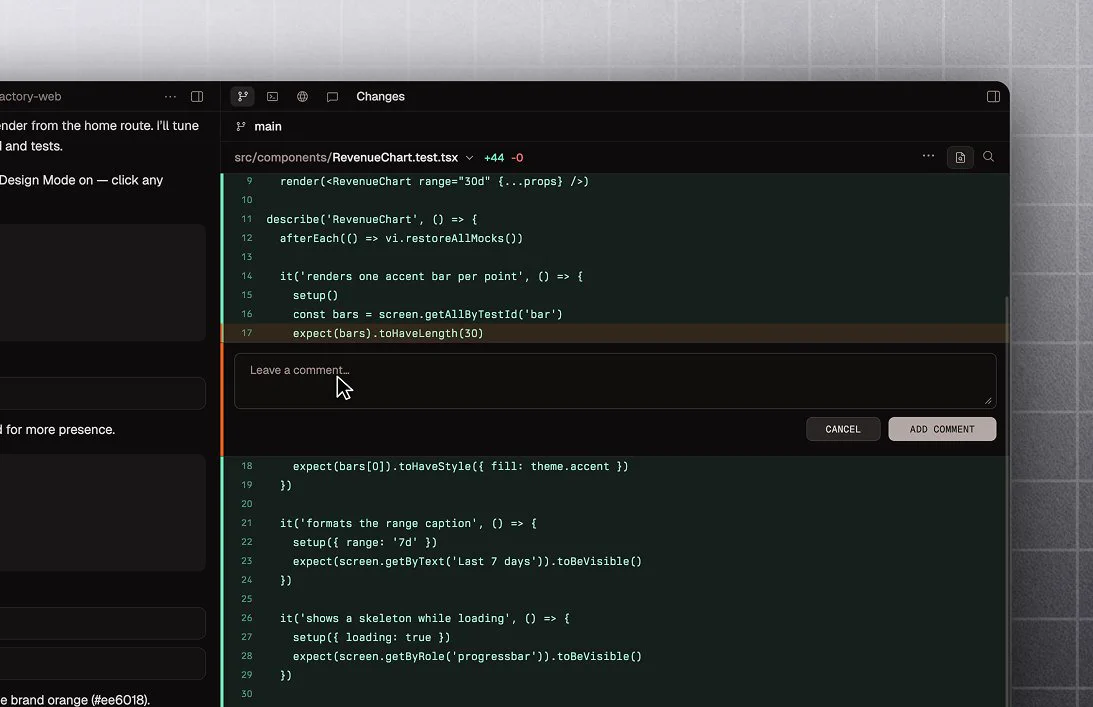Focus the Leave a comment text field

pyautogui.click(x=615, y=381)
